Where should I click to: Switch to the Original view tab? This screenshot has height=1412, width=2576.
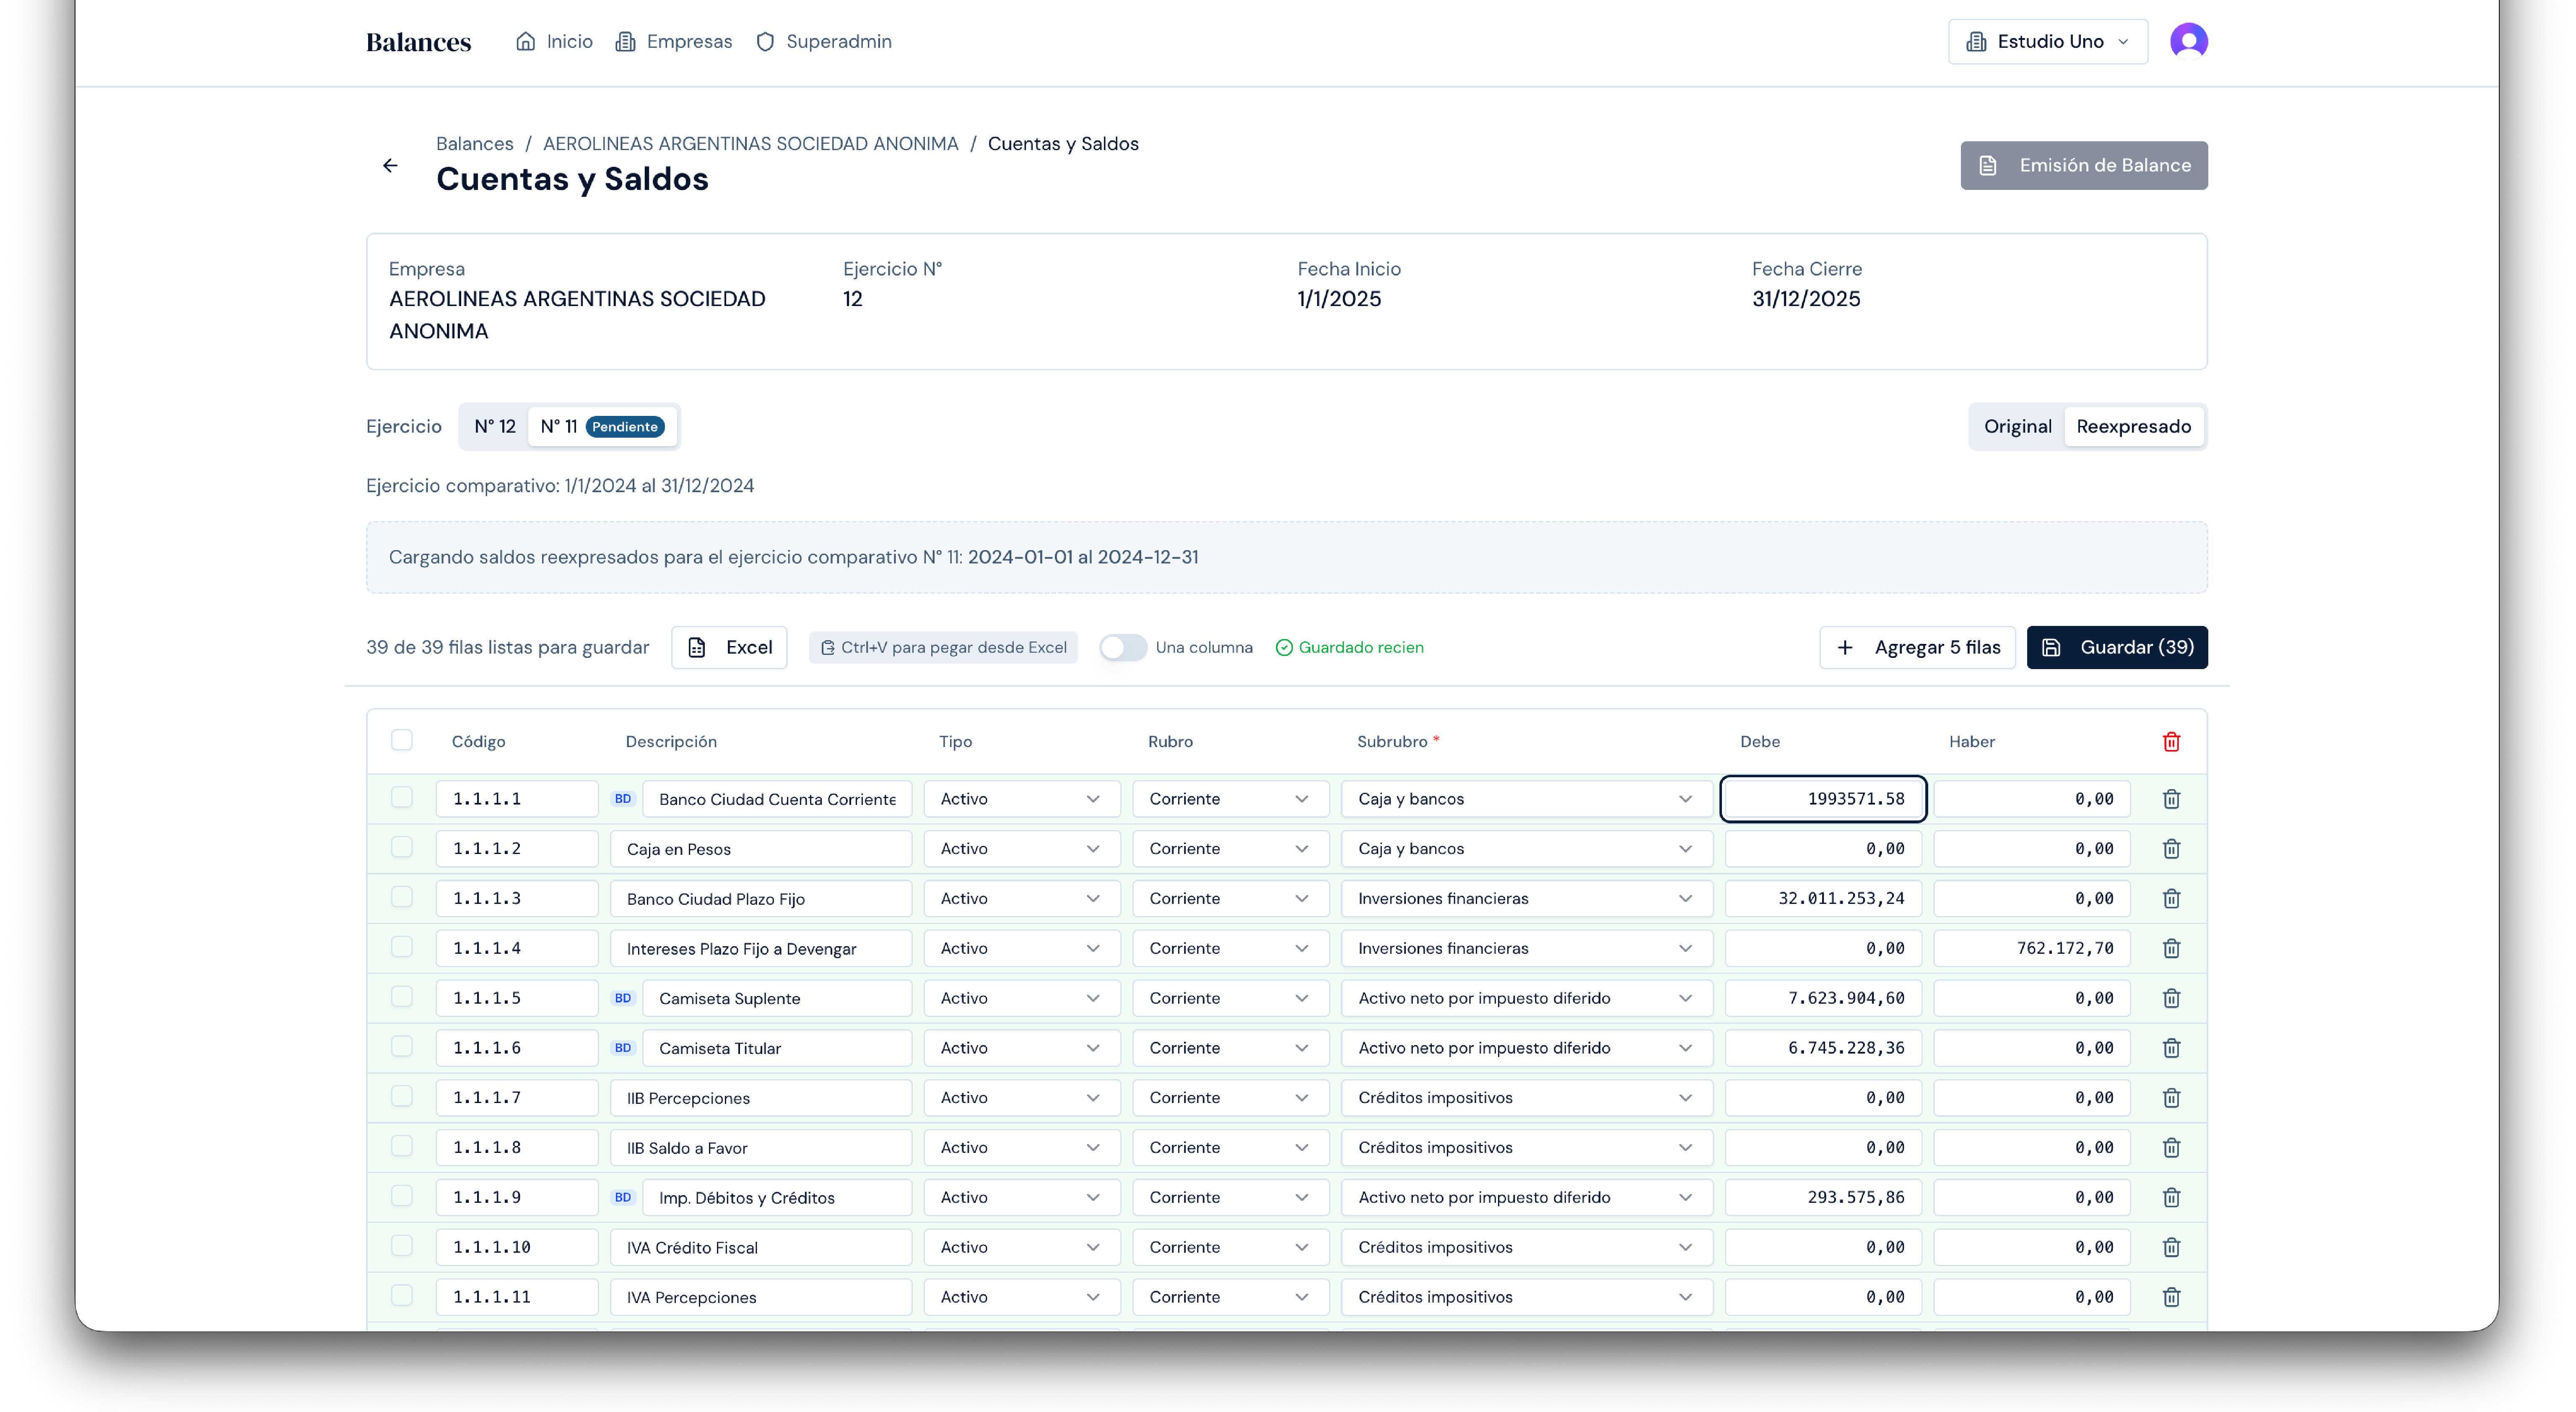2017,427
